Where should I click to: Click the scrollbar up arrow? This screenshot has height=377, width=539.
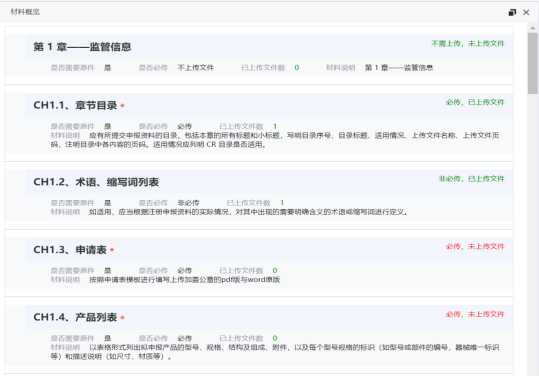533,28
